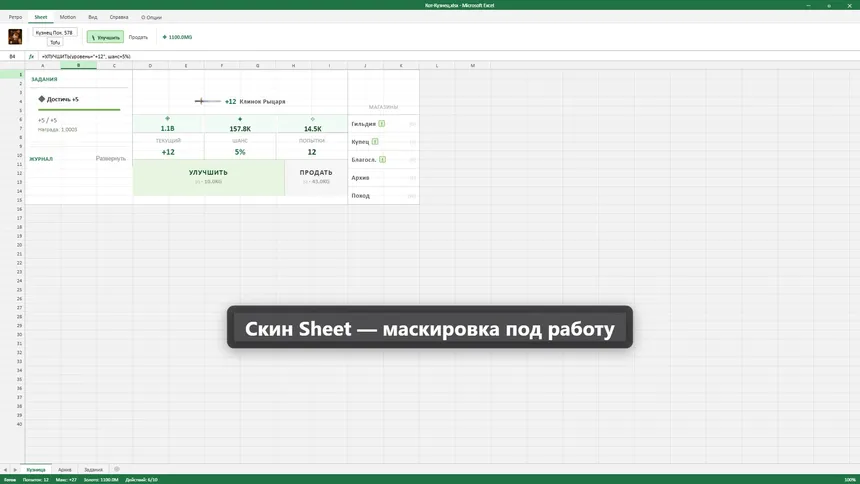Open the Motion ribbon tab
Image resolution: width=860 pixels, height=484 pixels.
click(67, 17)
